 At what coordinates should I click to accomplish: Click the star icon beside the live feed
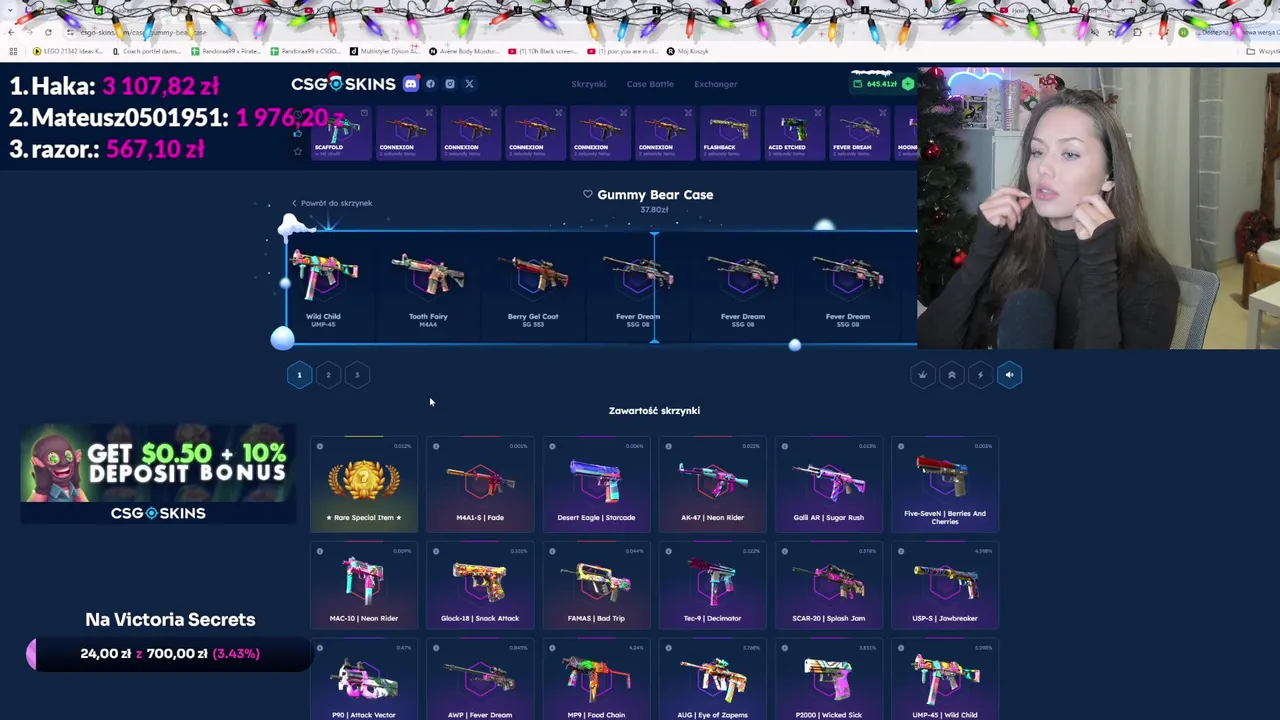pos(297,151)
